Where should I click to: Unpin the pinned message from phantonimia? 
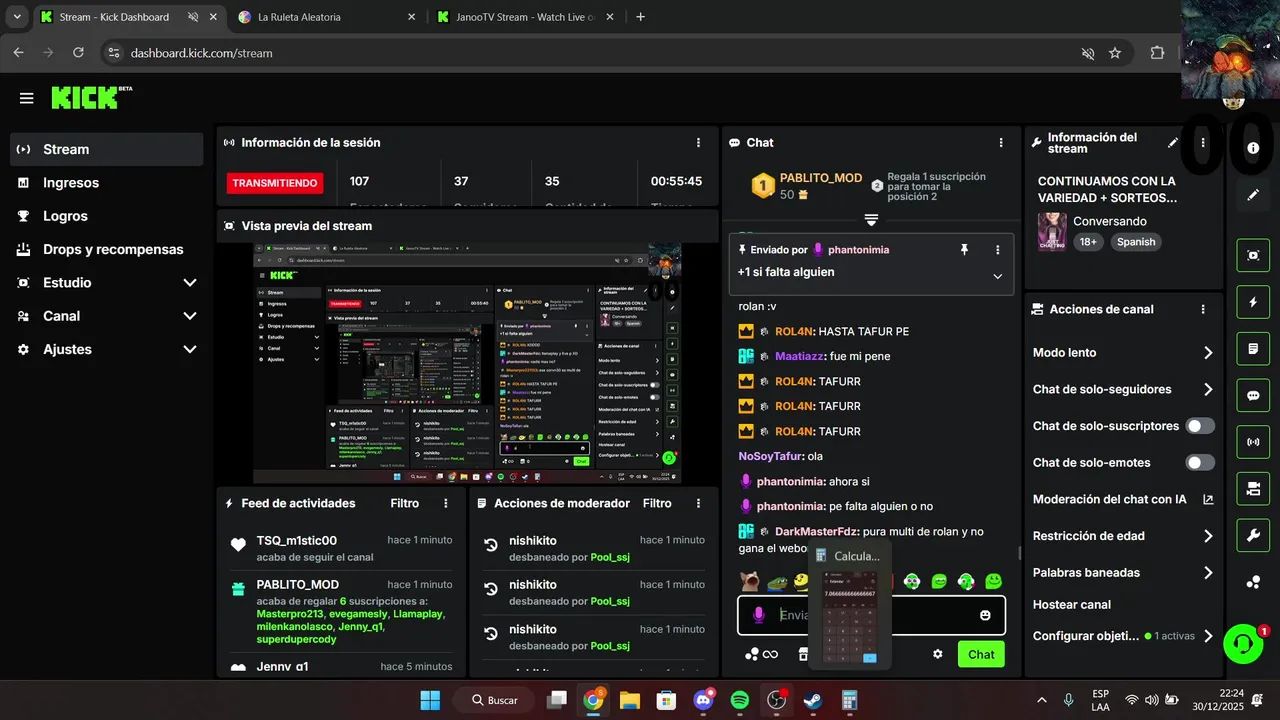pyautogui.click(x=964, y=250)
